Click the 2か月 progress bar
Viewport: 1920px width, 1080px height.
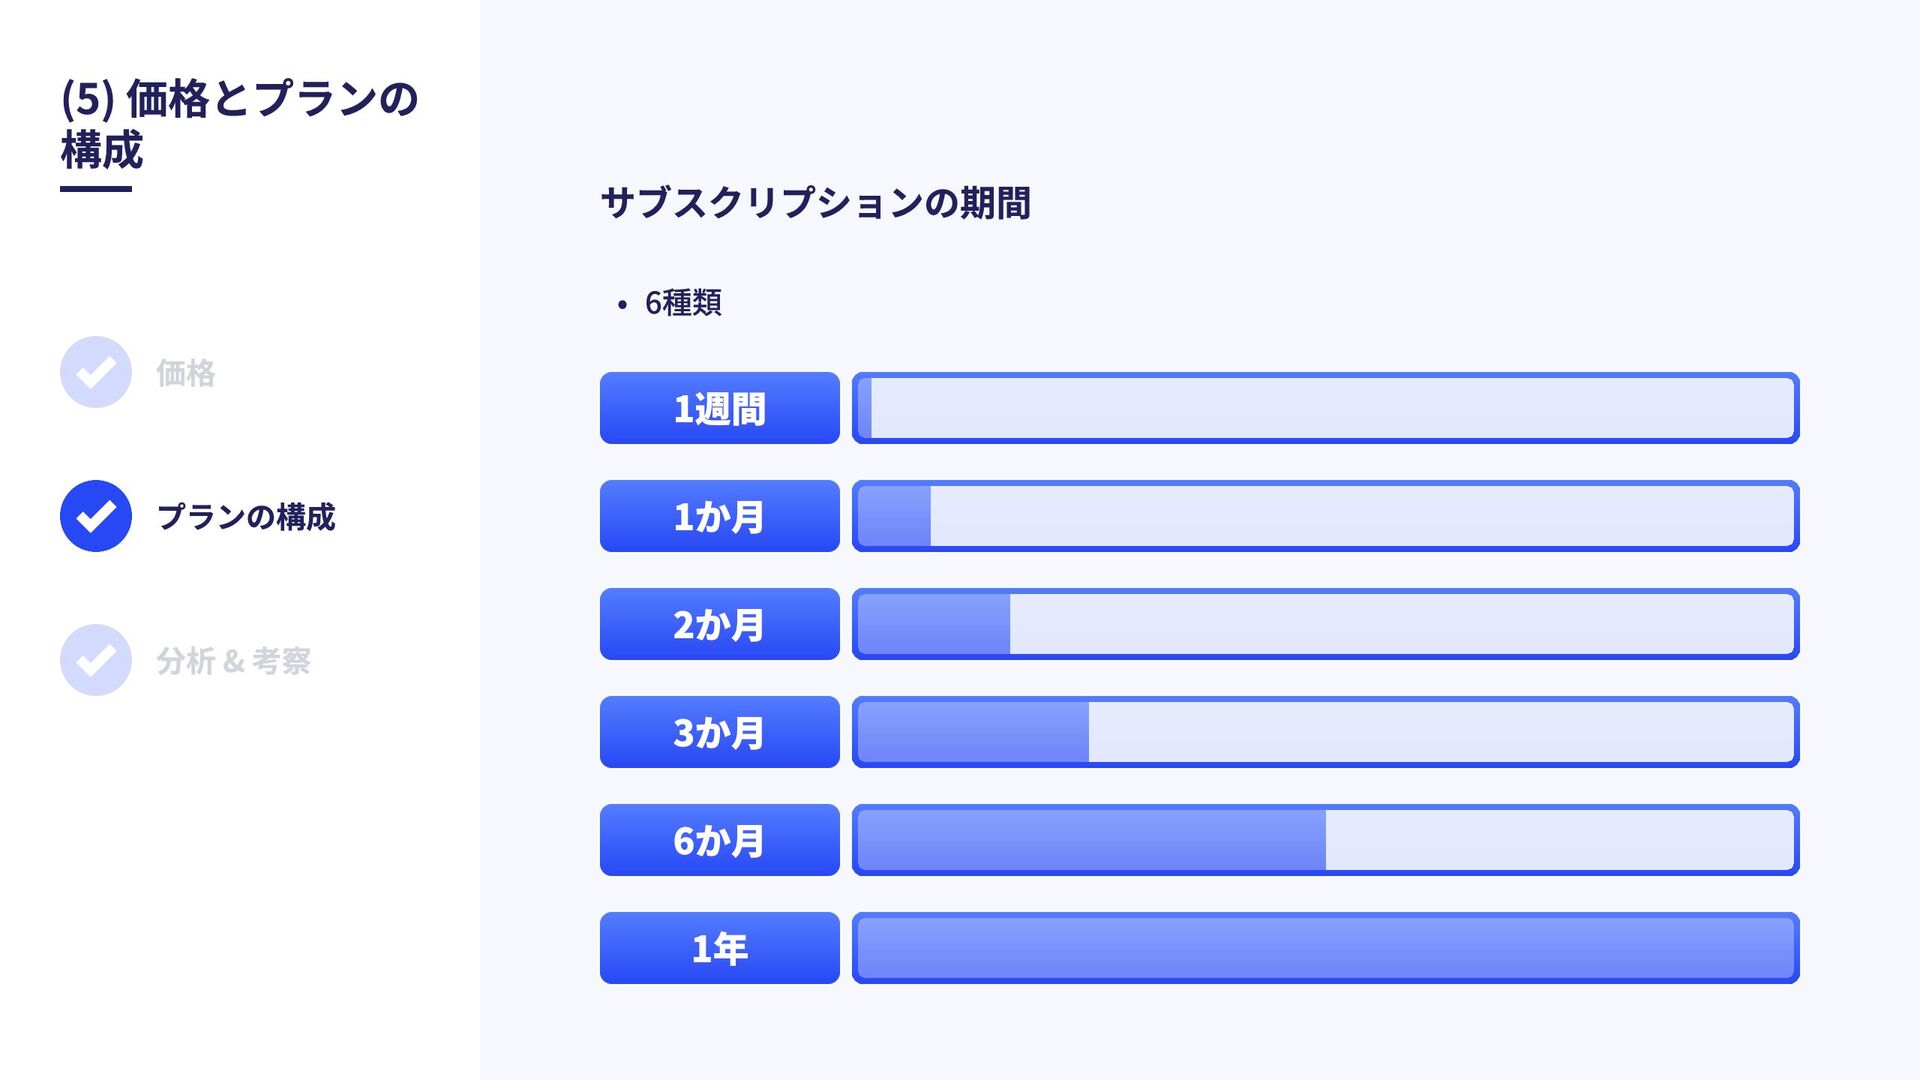click(1326, 624)
